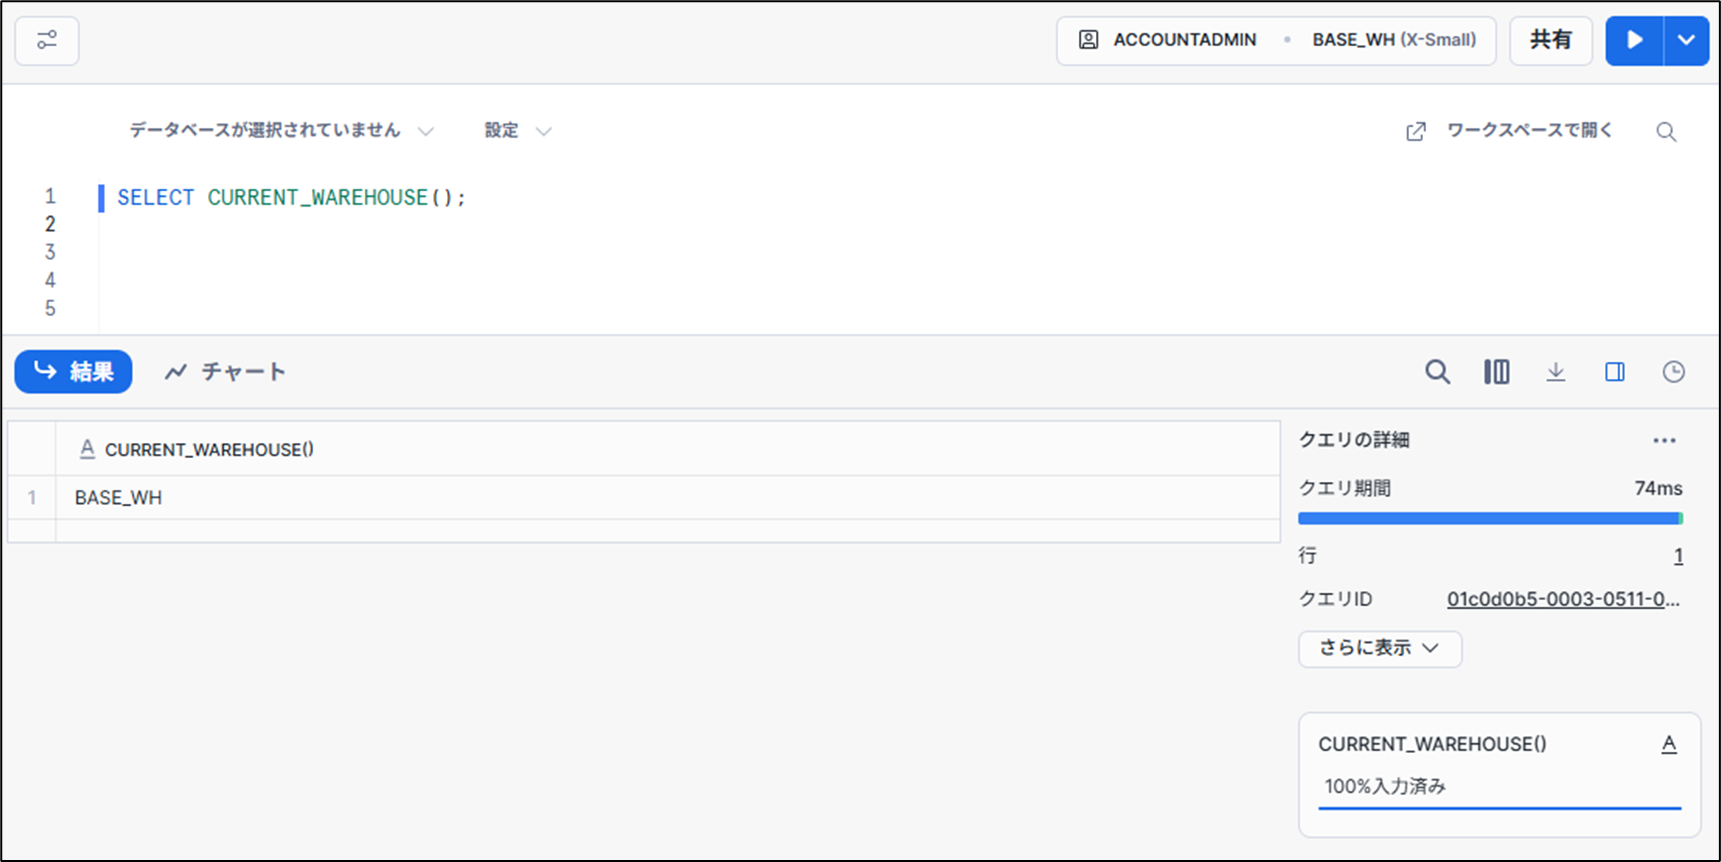Click the 74ms query duration value
The height and width of the screenshot is (862, 1721).
pyautogui.click(x=1658, y=489)
